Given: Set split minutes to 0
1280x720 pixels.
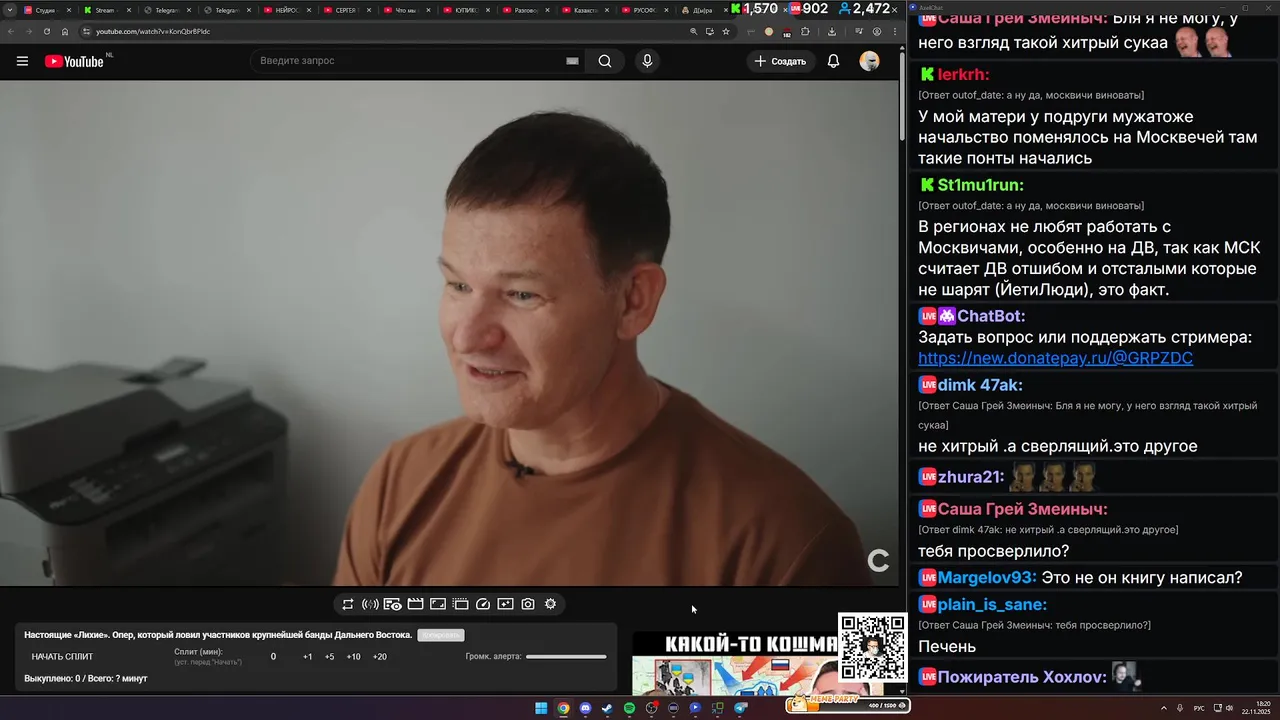Looking at the screenshot, I should click(273, 657).
